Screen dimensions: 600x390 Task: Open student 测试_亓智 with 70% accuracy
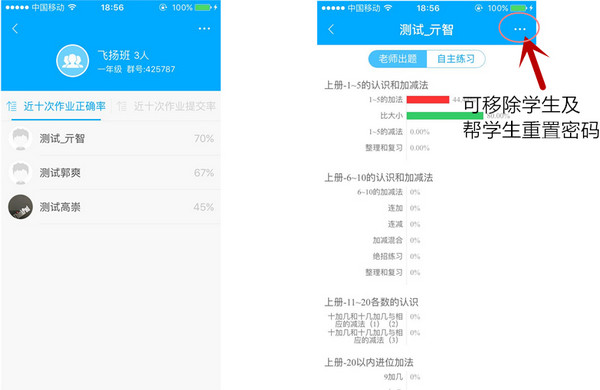pyautogui.click(x=111, y=138)
